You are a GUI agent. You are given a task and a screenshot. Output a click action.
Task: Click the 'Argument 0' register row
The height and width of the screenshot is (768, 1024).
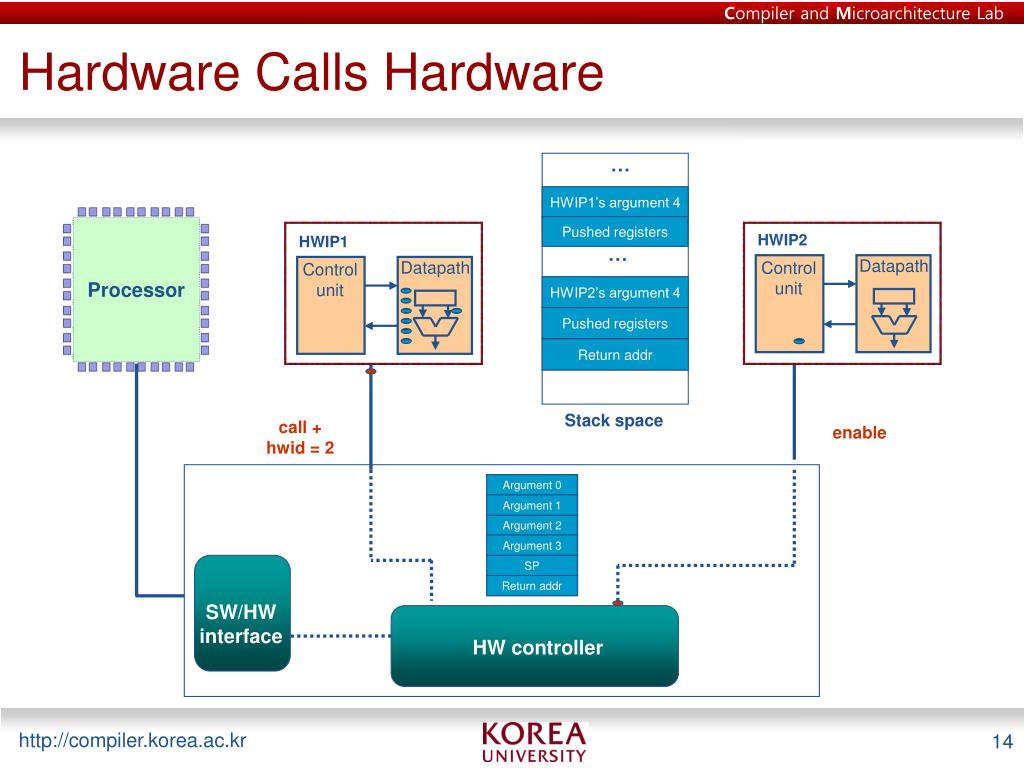pyautogui.click(x=532, y=485)
